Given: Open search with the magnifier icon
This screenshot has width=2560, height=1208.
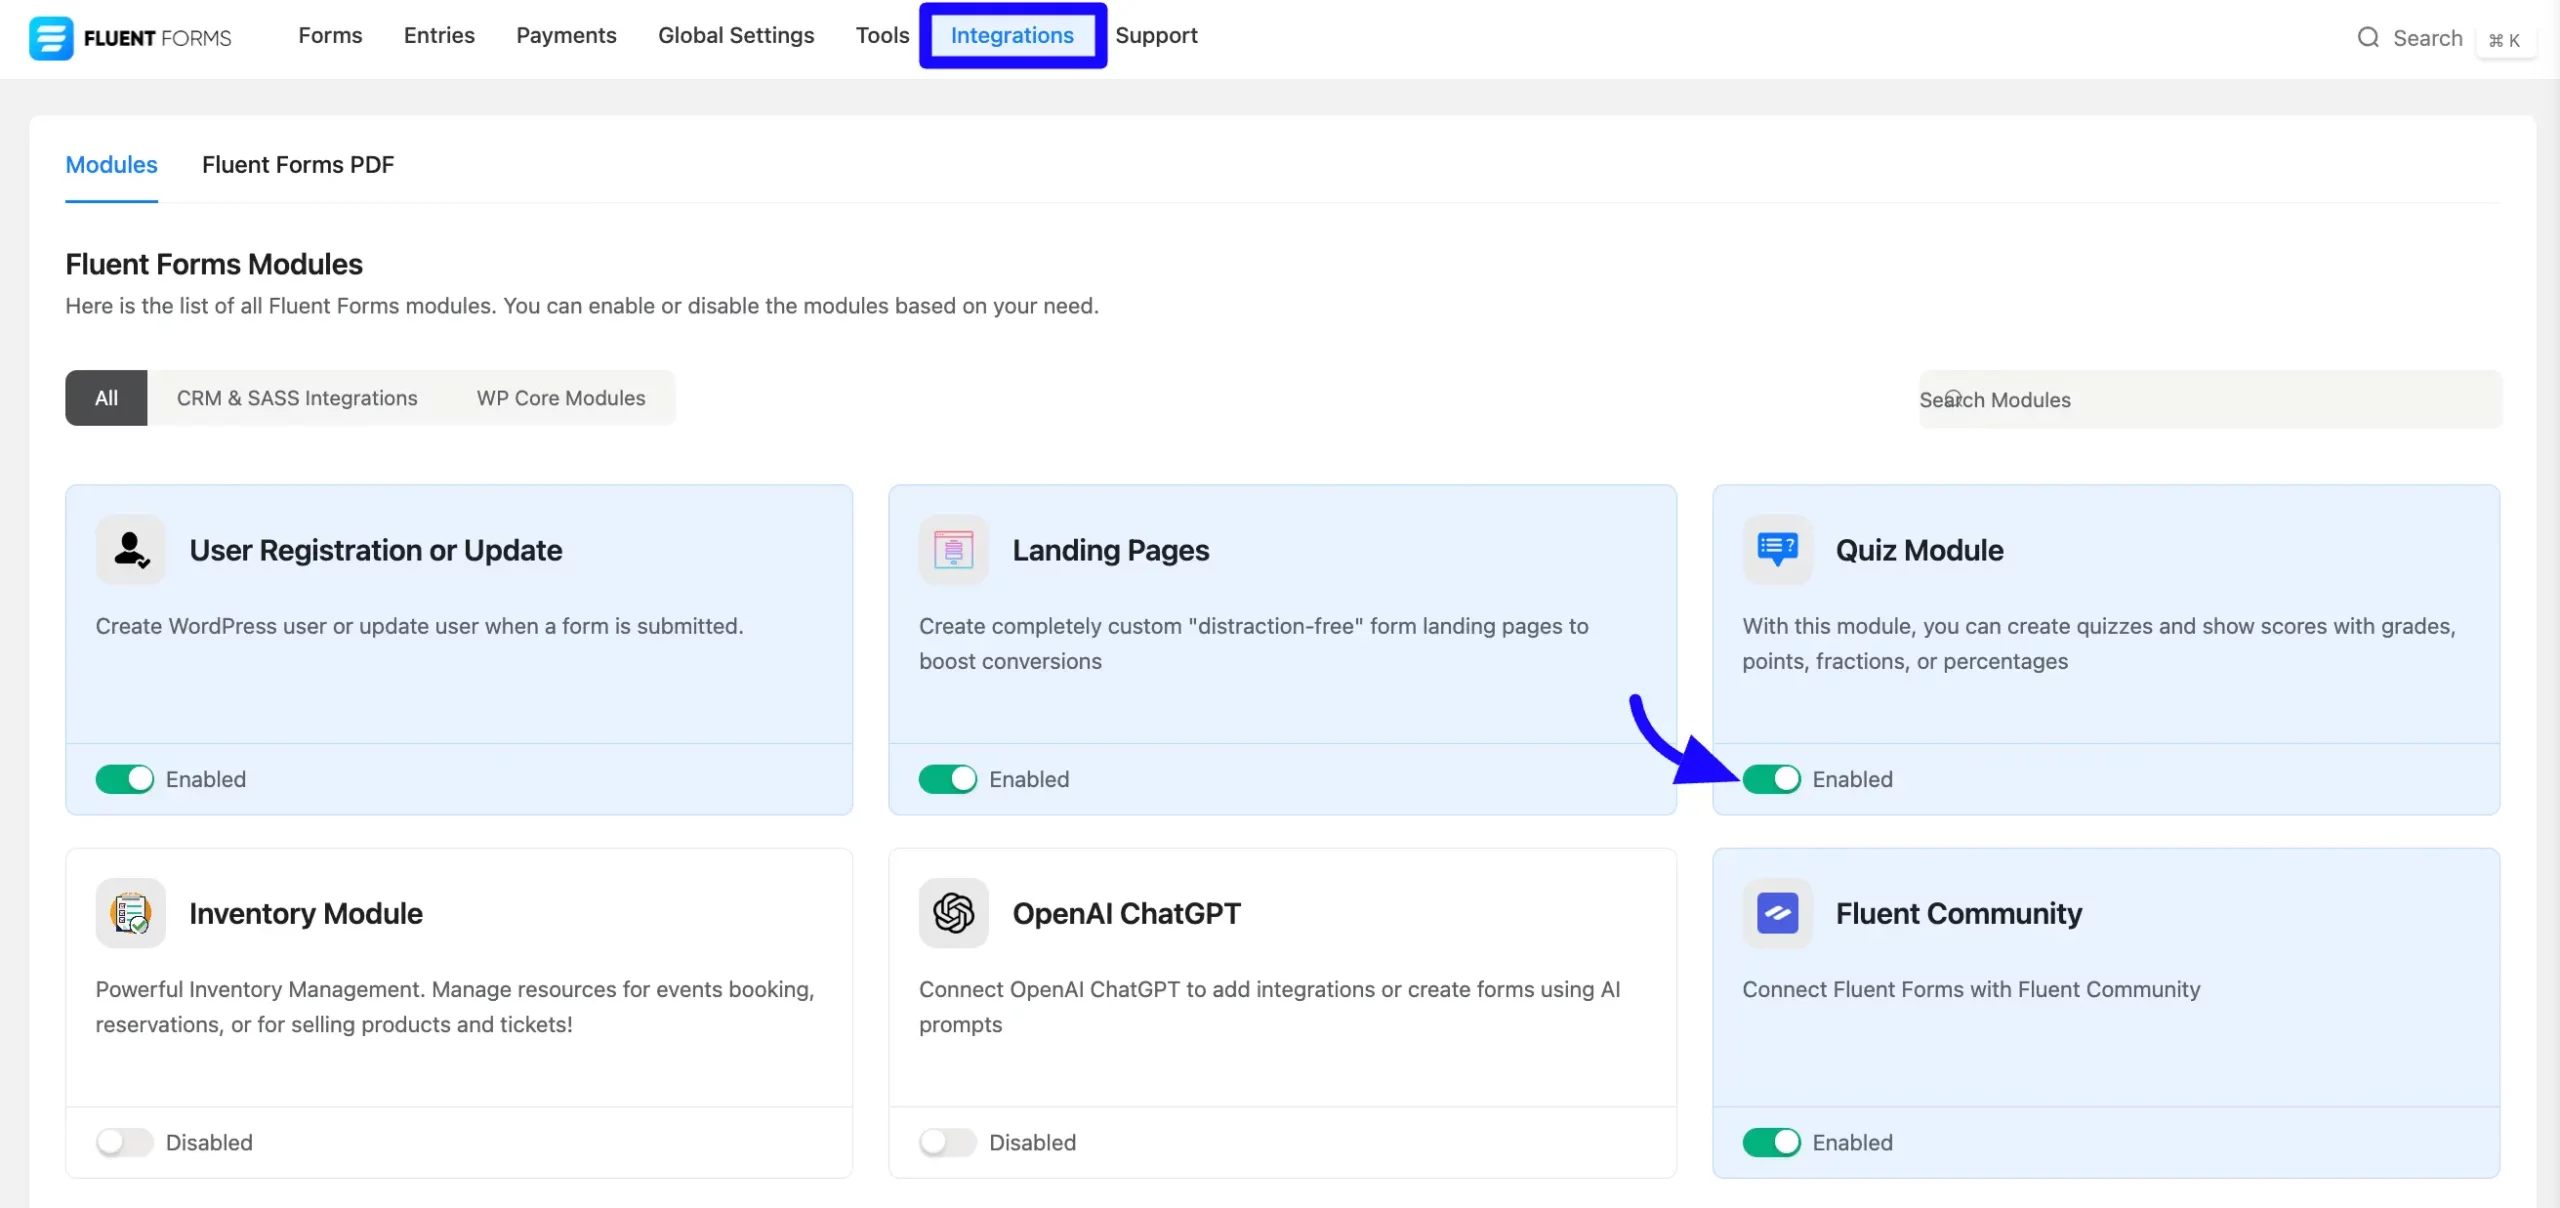Looking at the screenshot, I should pyautogui.click(x=2368, y=37).
